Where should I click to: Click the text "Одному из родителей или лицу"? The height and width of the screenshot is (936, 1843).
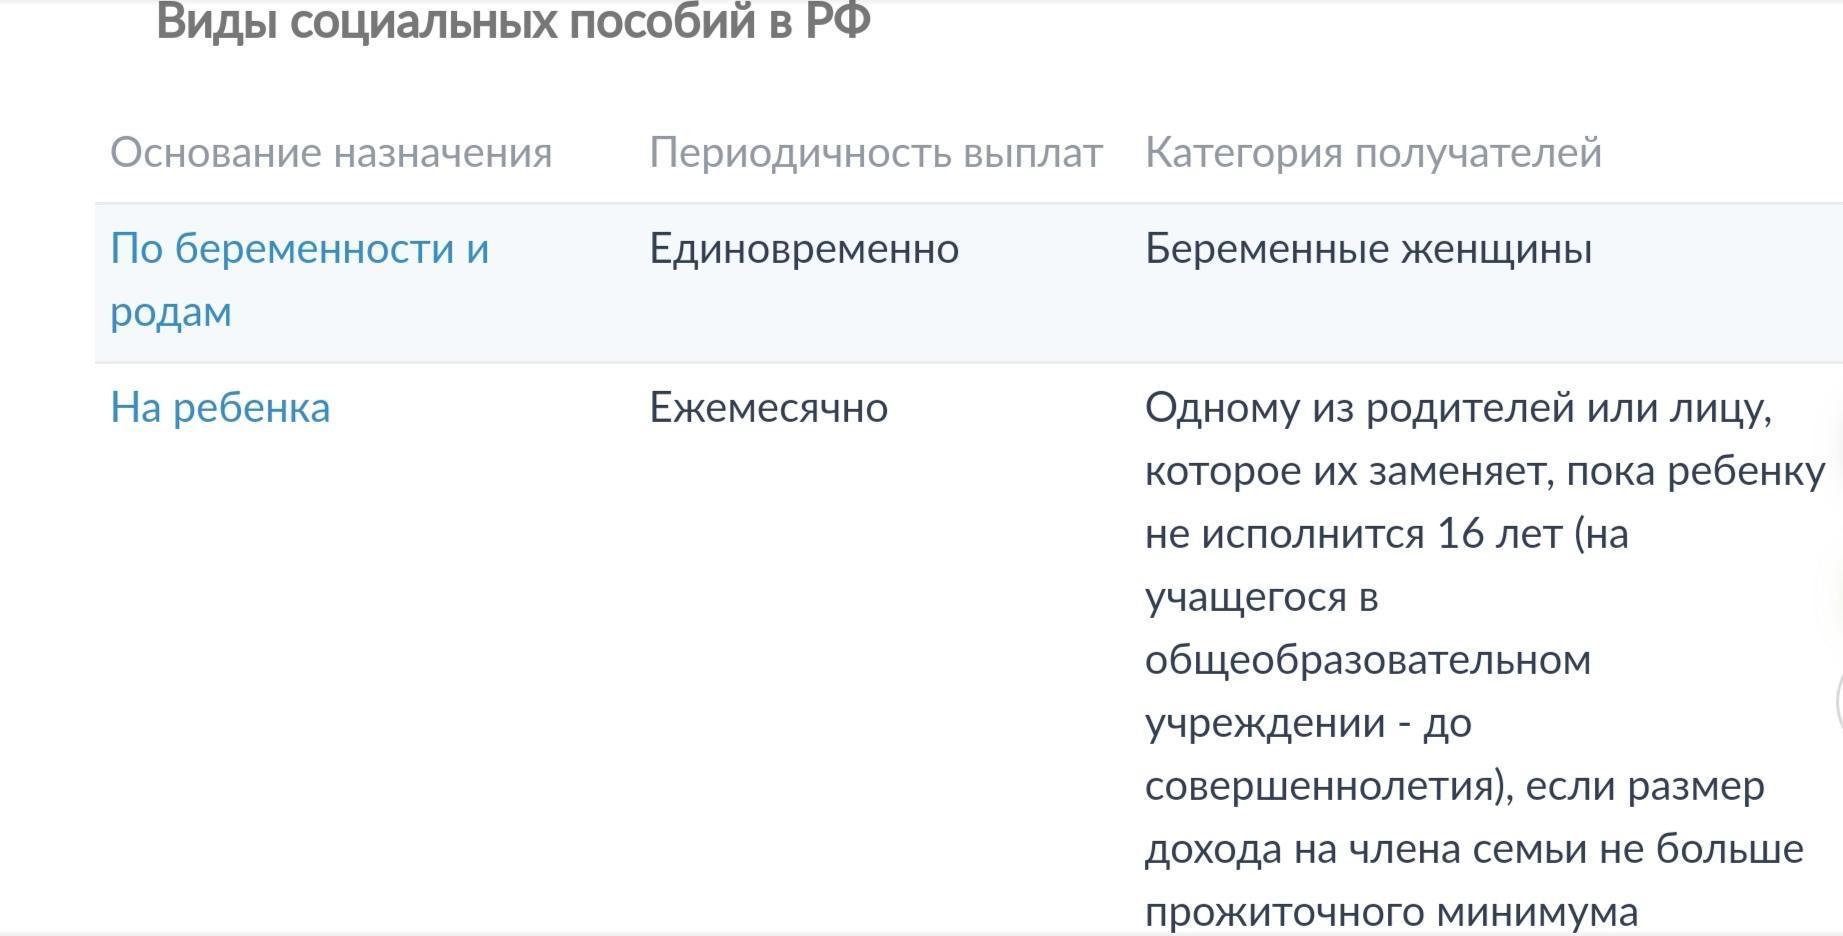1457,408
